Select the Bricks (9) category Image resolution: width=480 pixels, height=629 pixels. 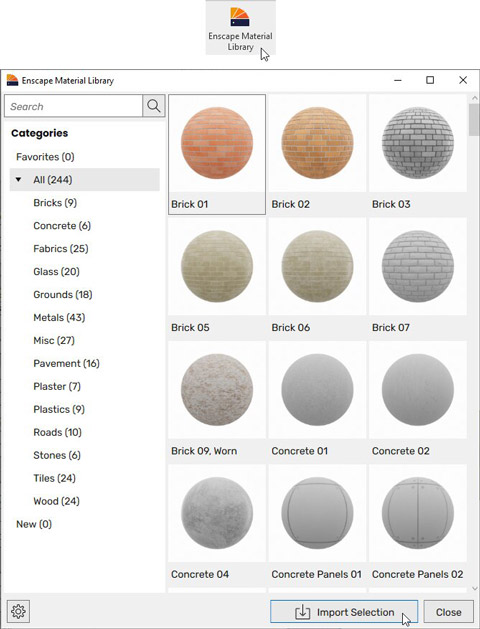(55, 203)
